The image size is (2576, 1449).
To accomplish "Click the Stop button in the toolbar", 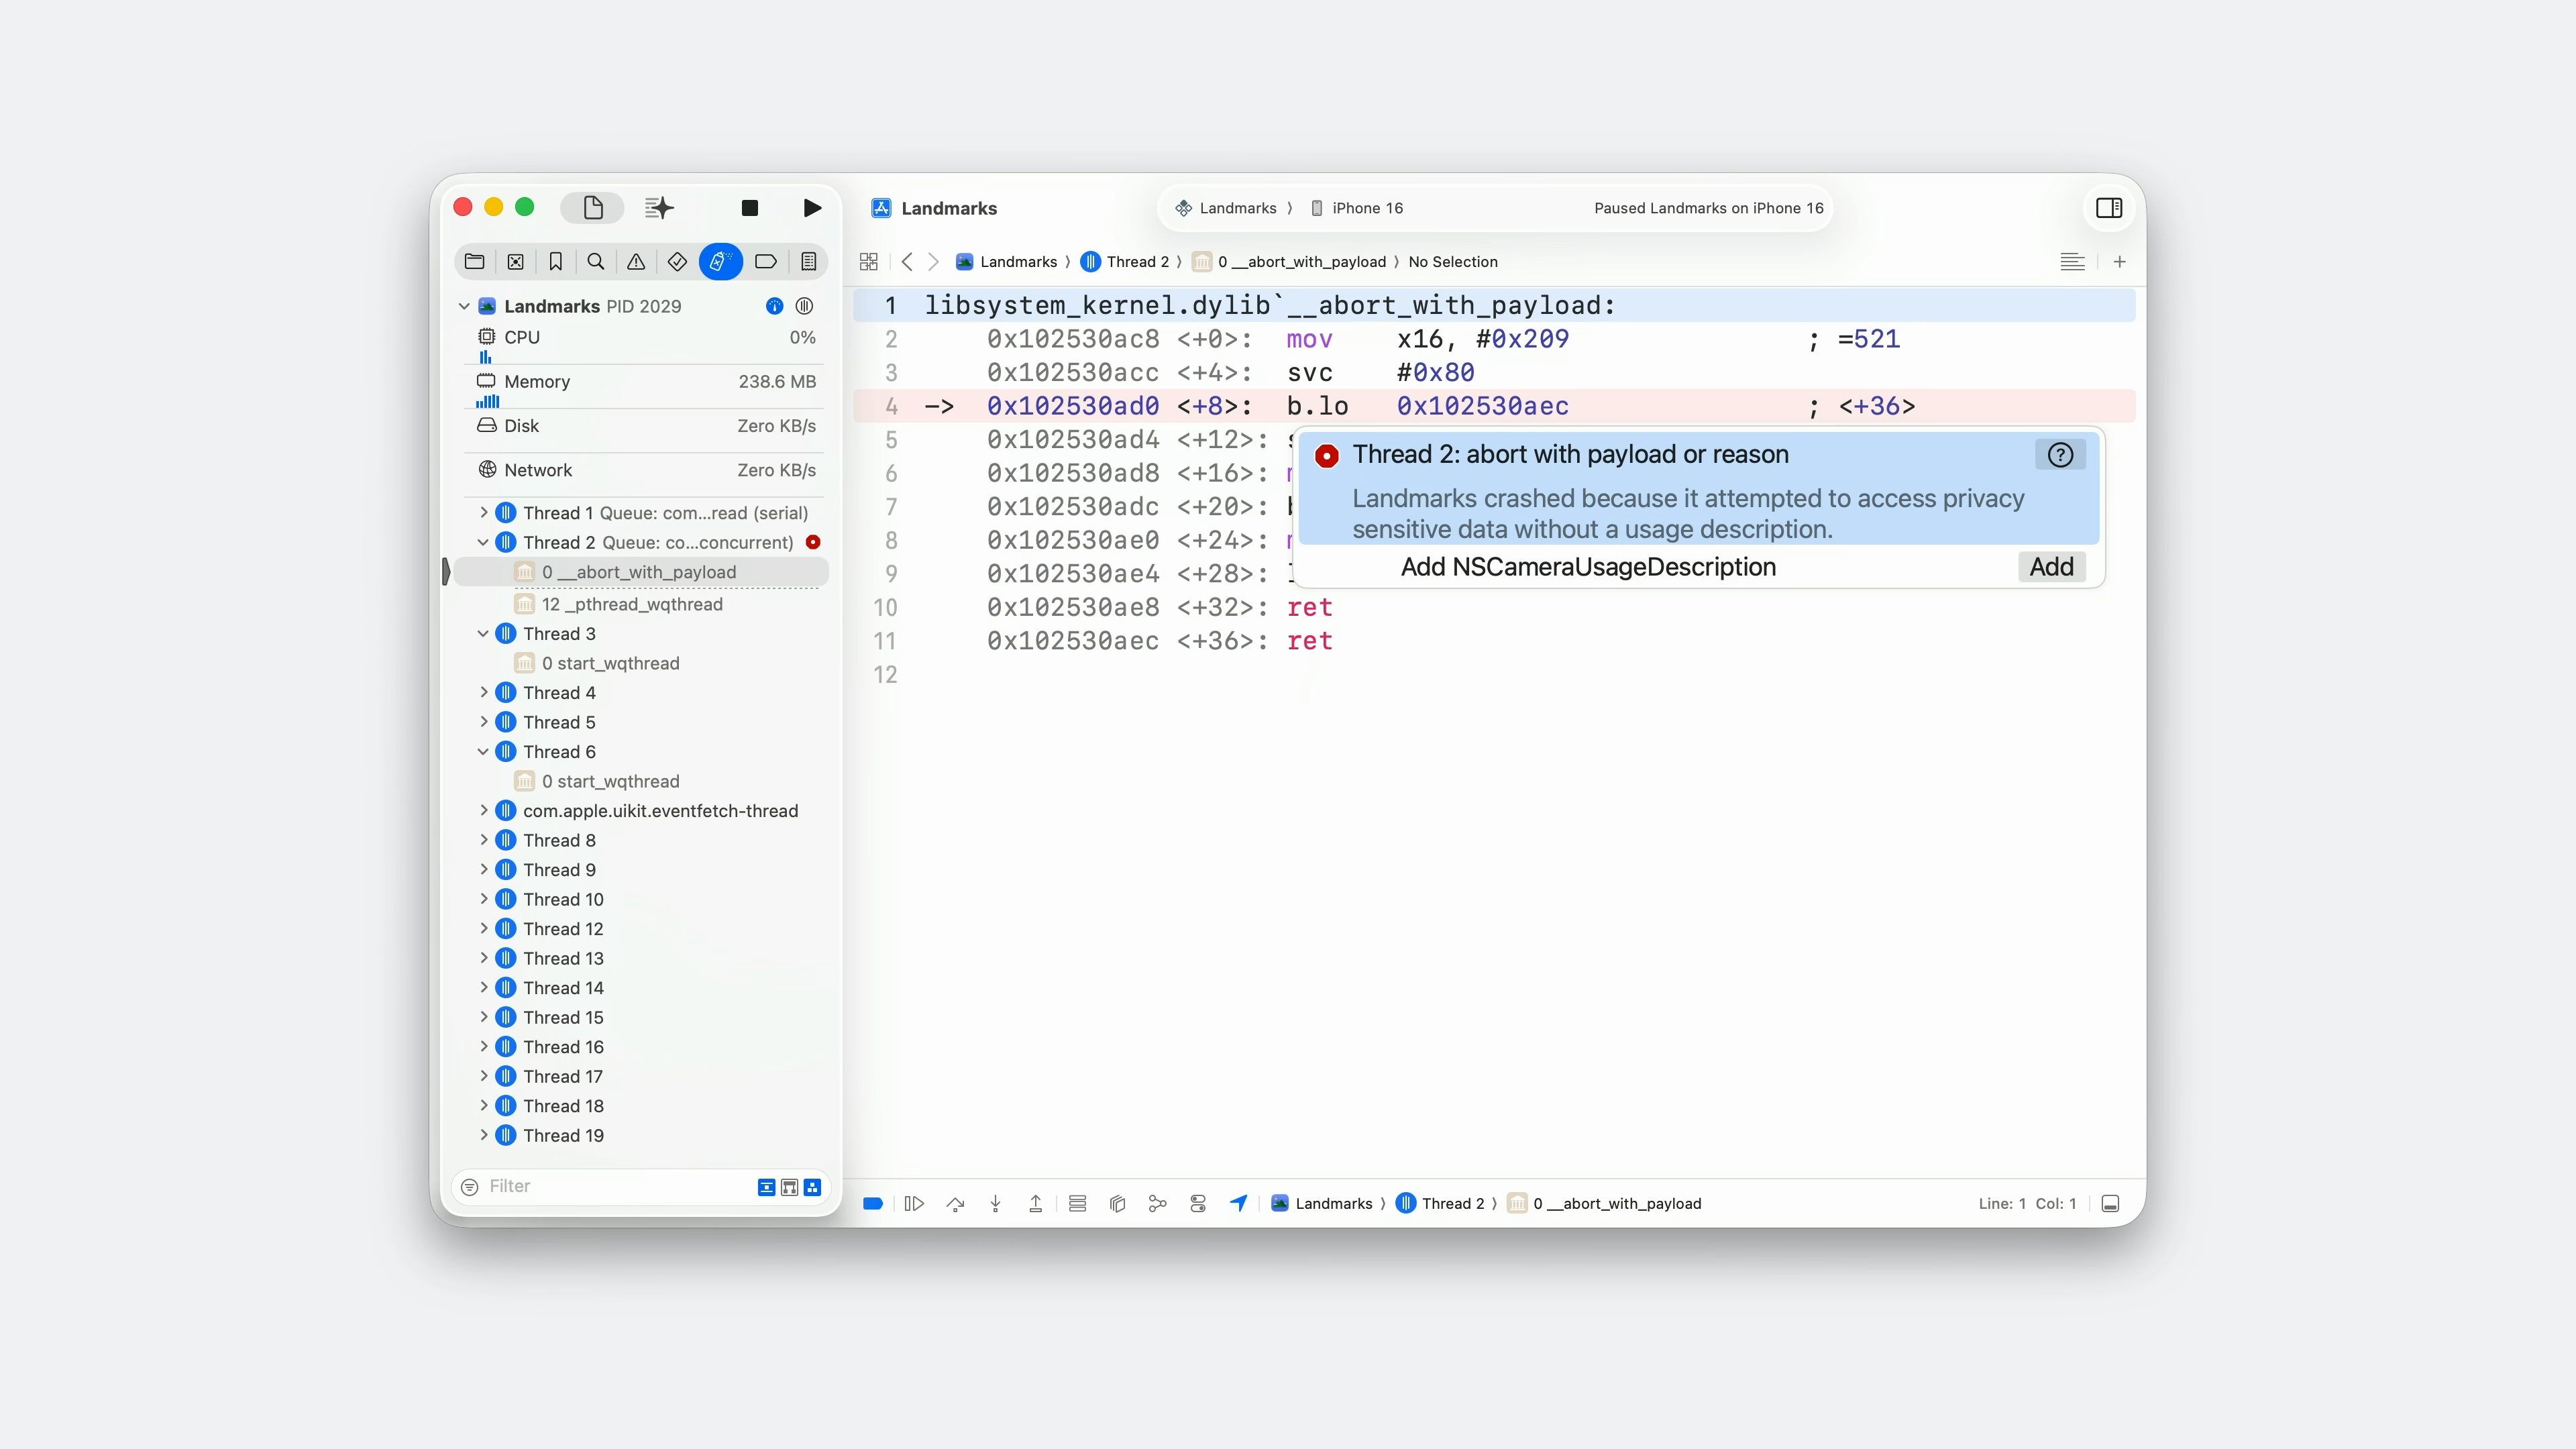I will (749, 208).
